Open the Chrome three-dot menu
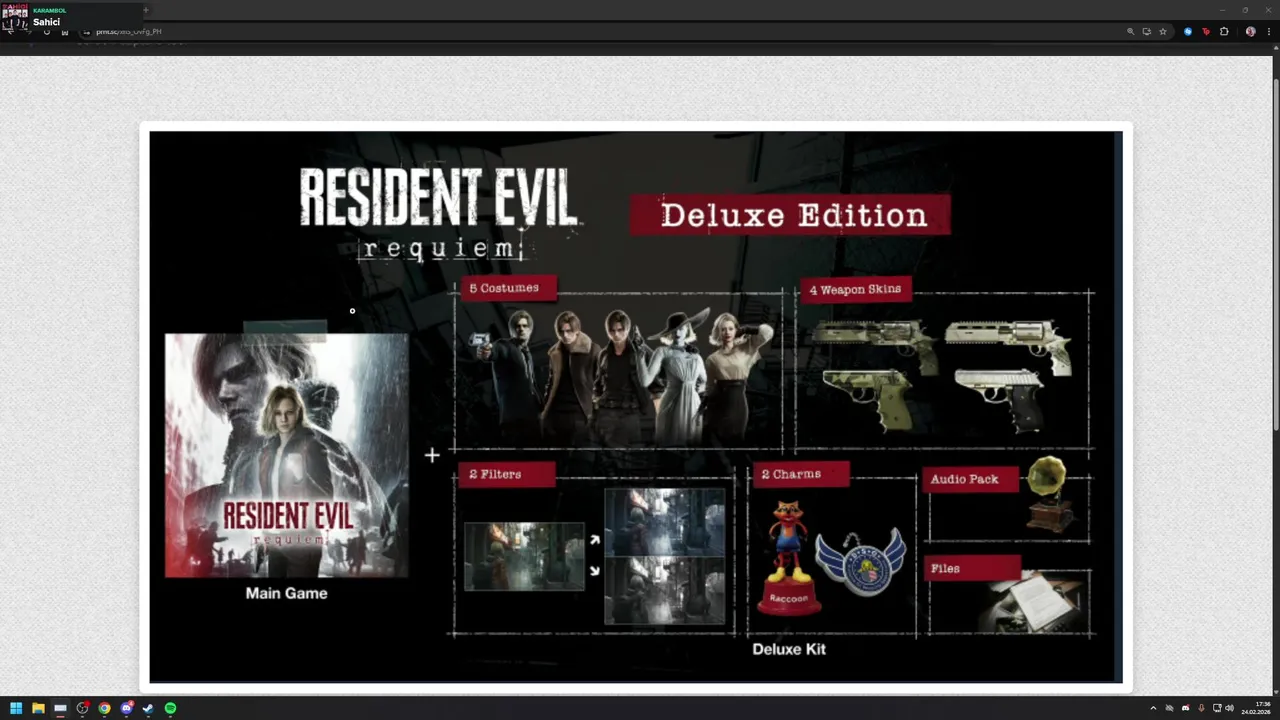 pyautogui.click(x=1268, y=31)
